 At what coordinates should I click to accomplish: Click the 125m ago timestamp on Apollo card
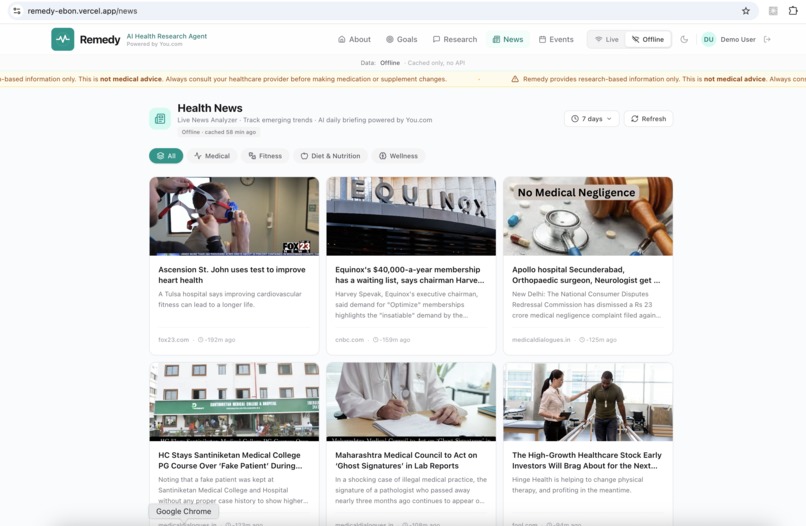click(x=598, y=340)
